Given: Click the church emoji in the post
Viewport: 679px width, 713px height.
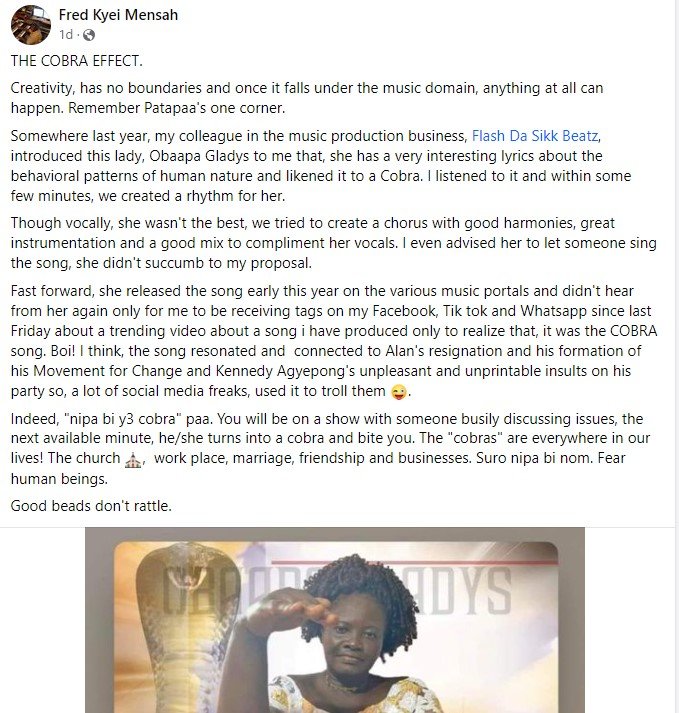Looking at the screenshot, I should click(x=133, y=460).
